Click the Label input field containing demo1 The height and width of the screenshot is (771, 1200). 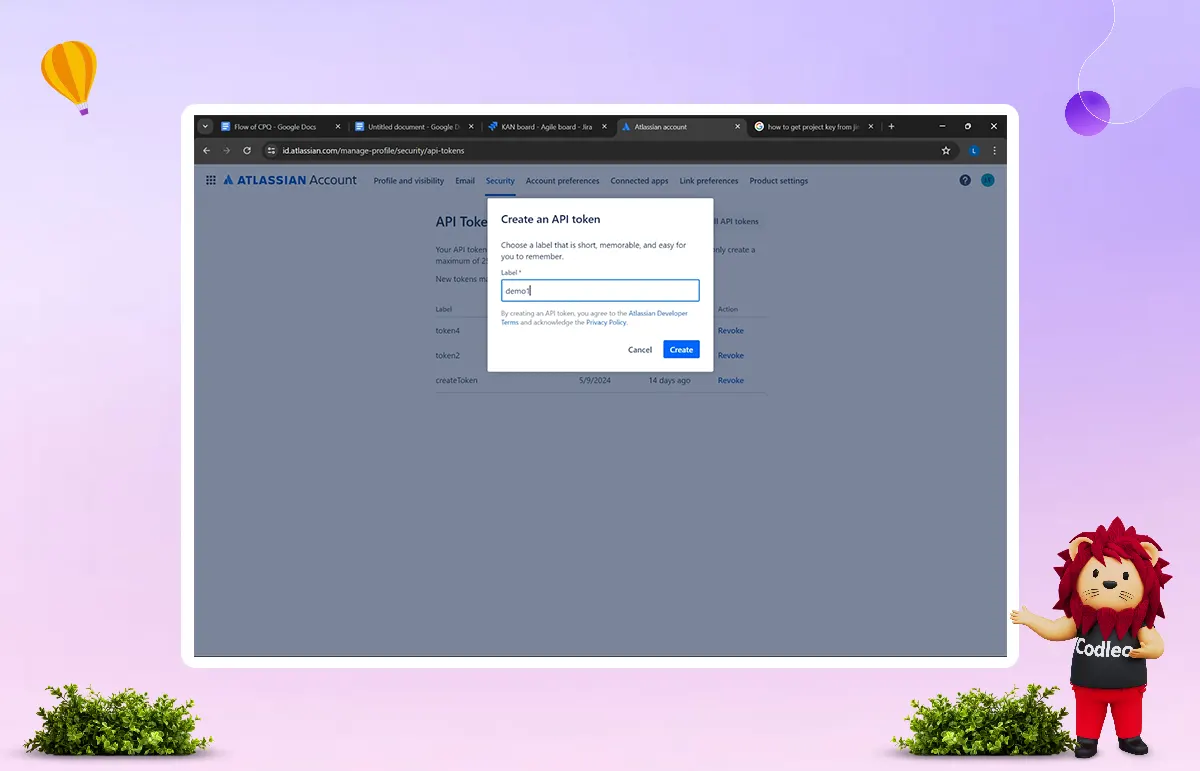(x=600, y=291)
